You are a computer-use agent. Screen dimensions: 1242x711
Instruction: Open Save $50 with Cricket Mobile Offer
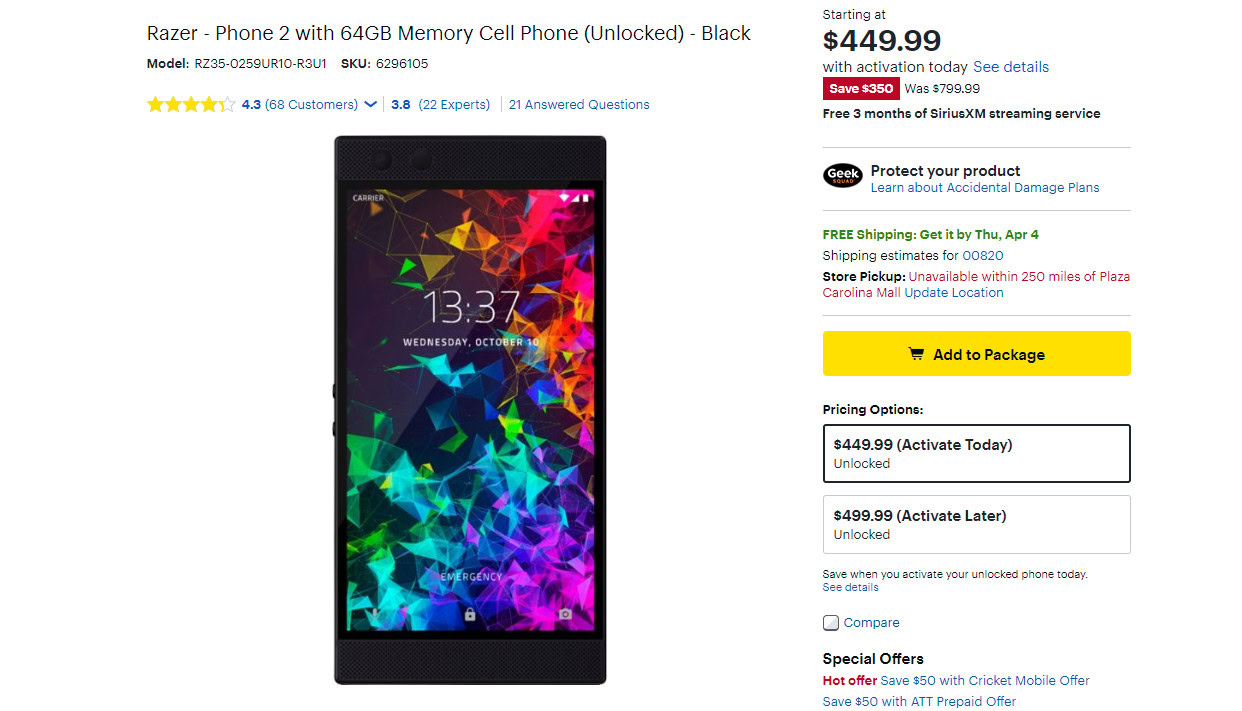coord(985,681)
